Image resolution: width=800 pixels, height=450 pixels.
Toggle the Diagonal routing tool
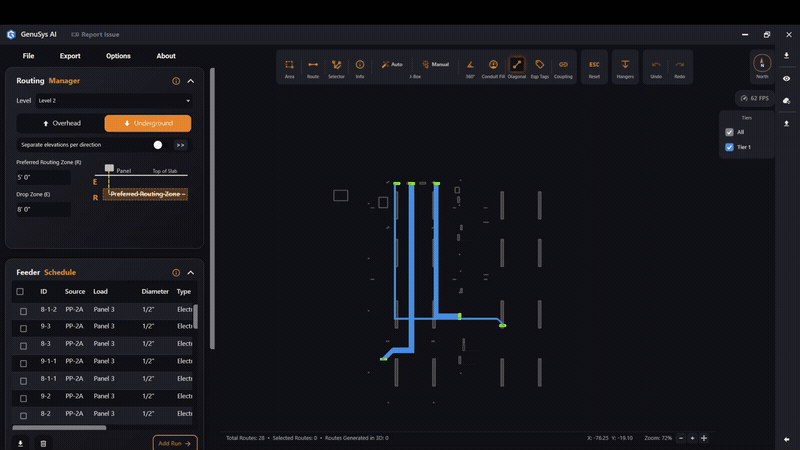click(x=517, y=68)
